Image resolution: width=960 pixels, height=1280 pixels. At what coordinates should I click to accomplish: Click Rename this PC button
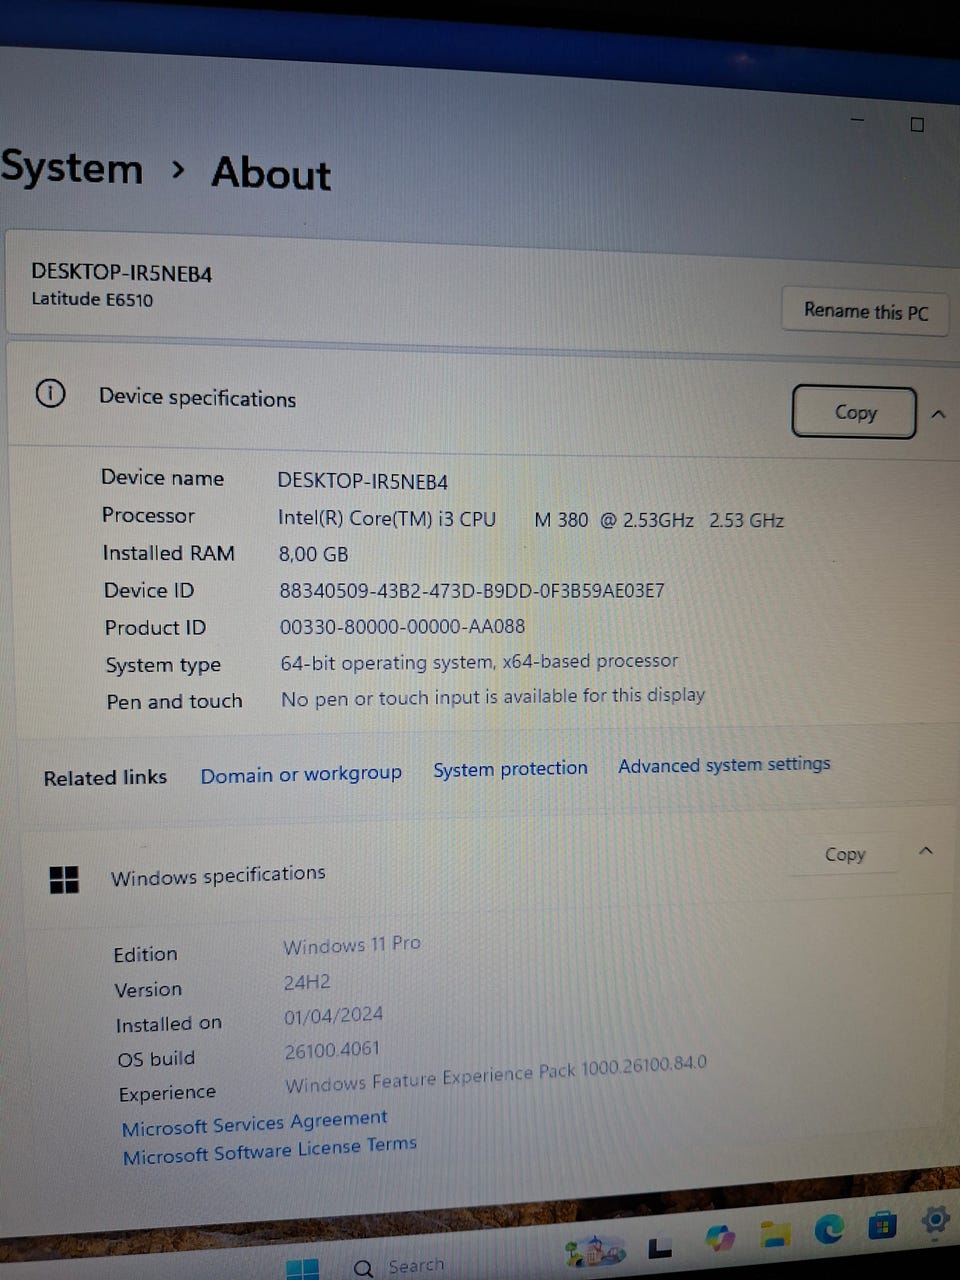[866, 311]
